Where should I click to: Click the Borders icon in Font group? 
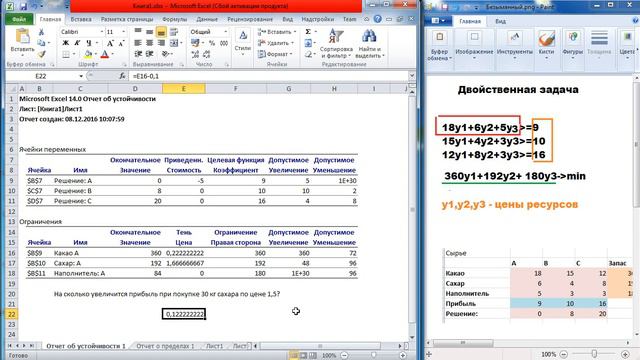click(x=66, y=54)
